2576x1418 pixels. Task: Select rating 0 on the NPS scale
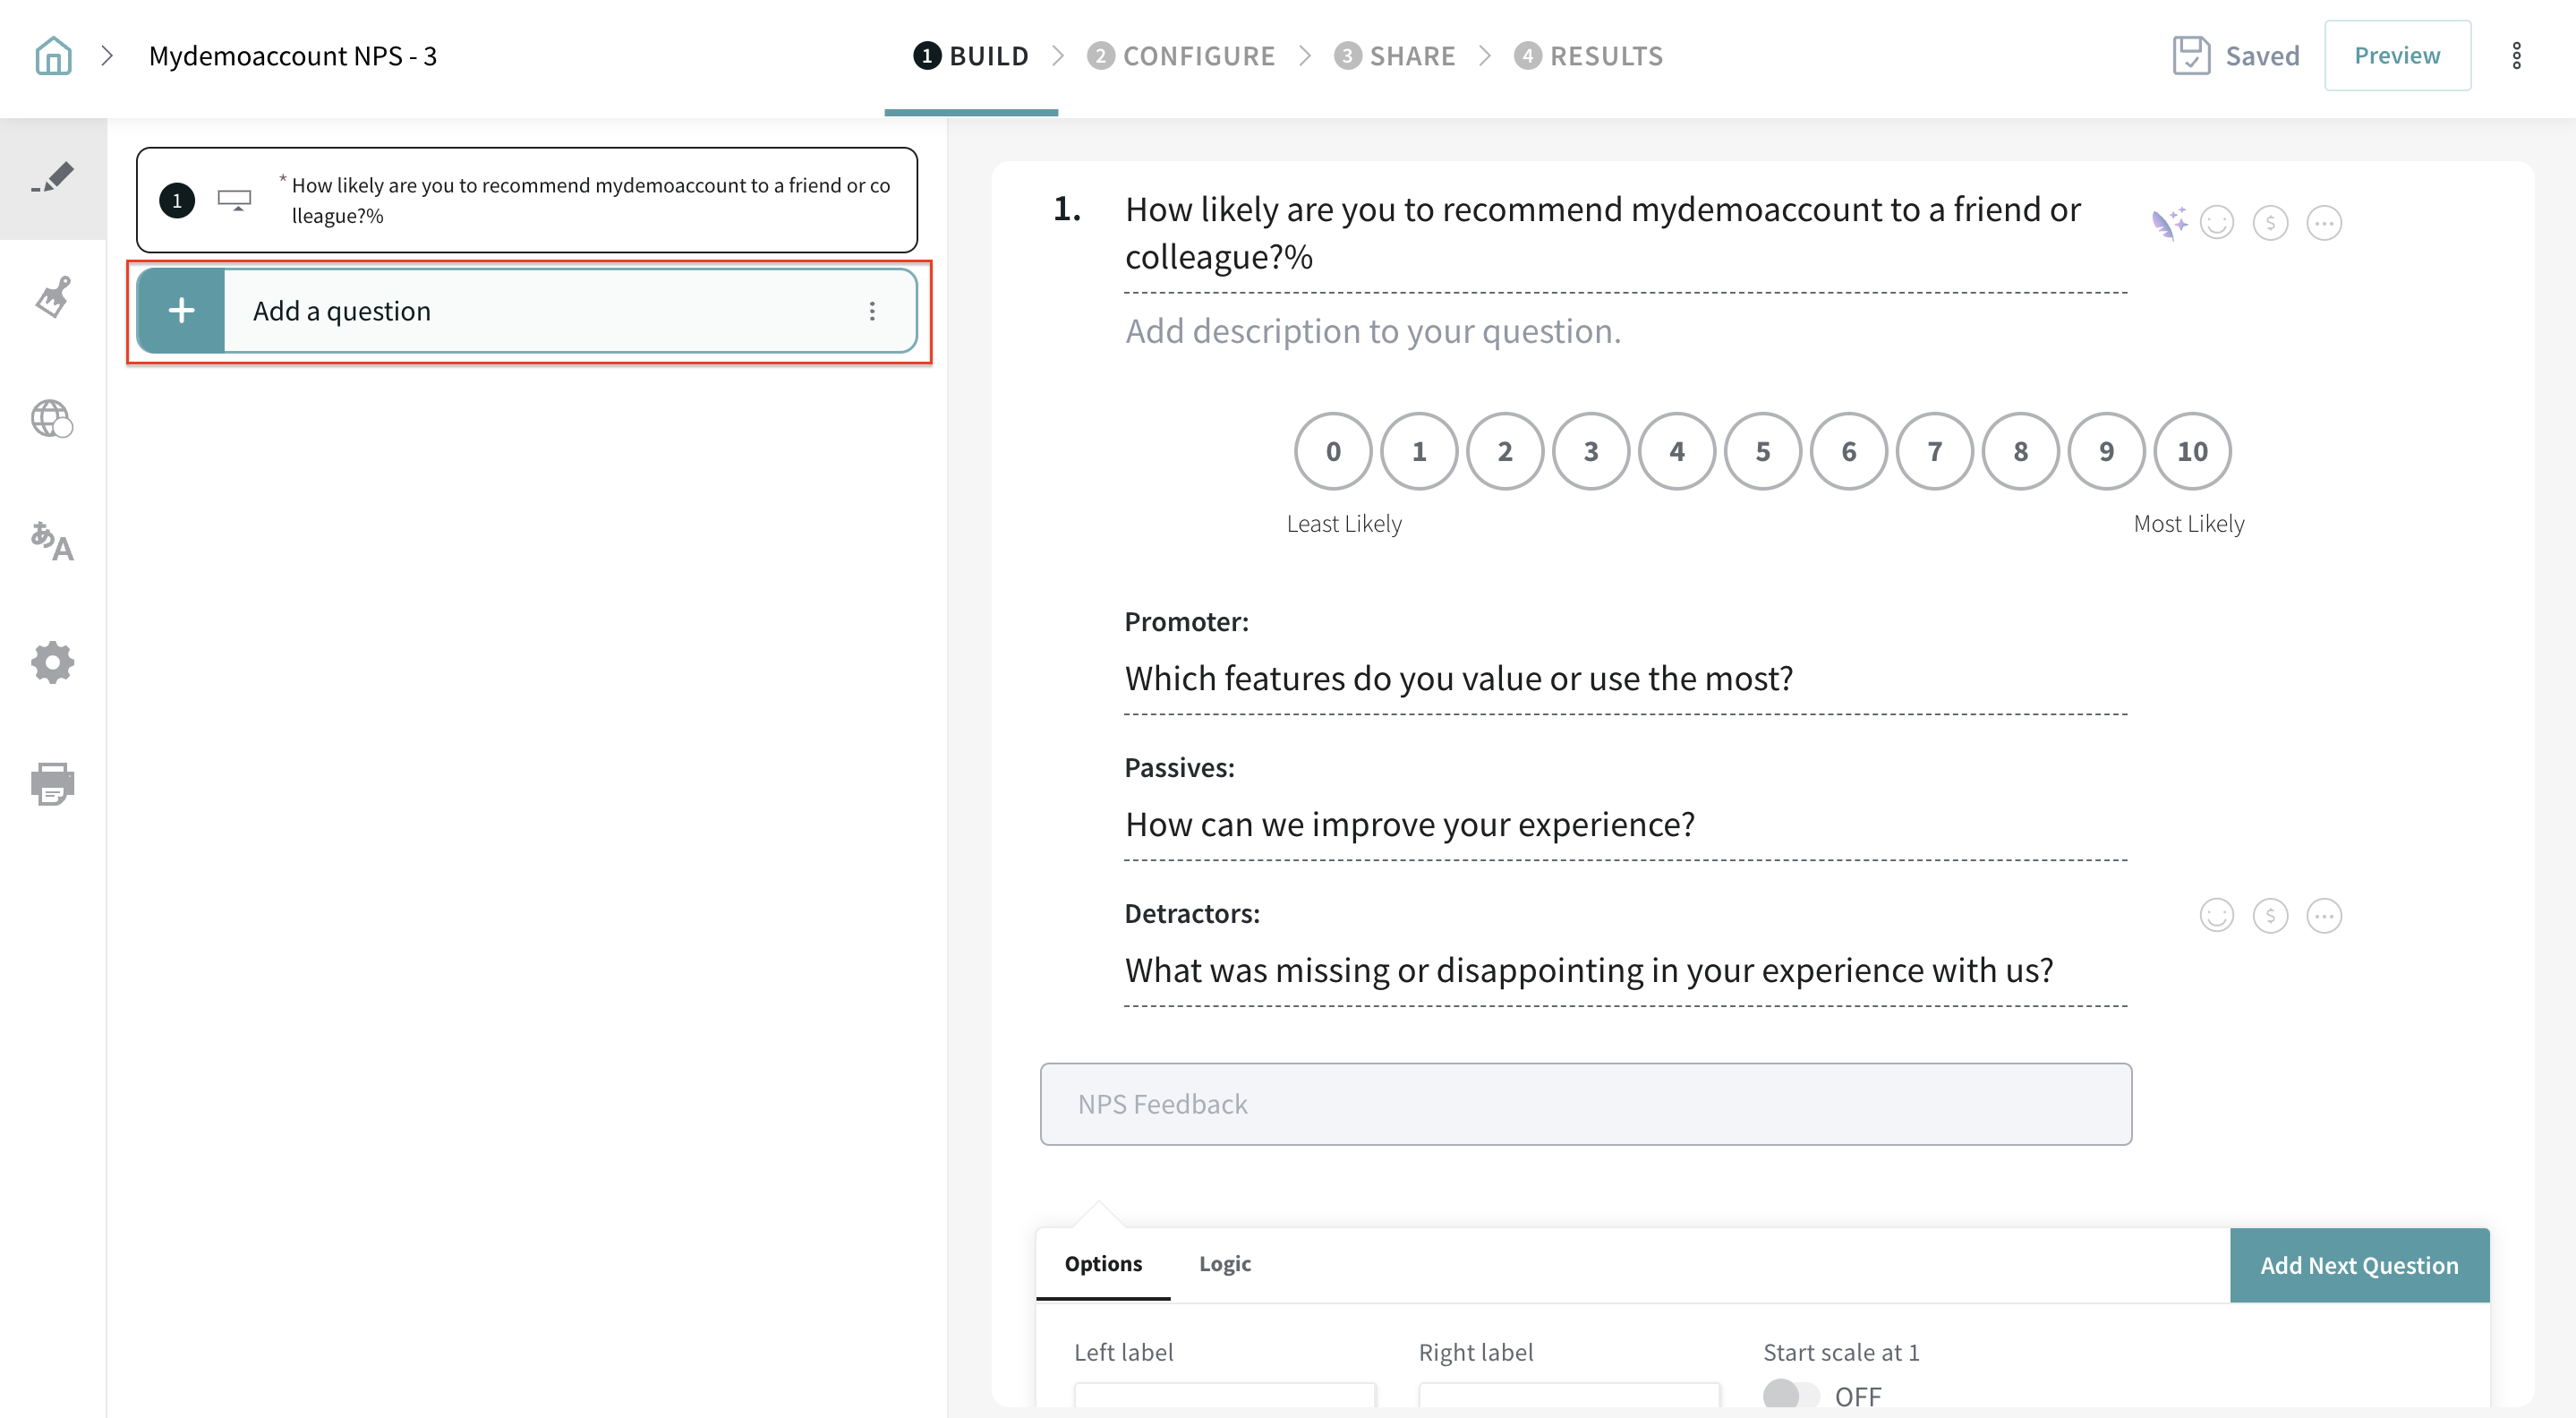pyautogui.click(x=1333, y=452)
